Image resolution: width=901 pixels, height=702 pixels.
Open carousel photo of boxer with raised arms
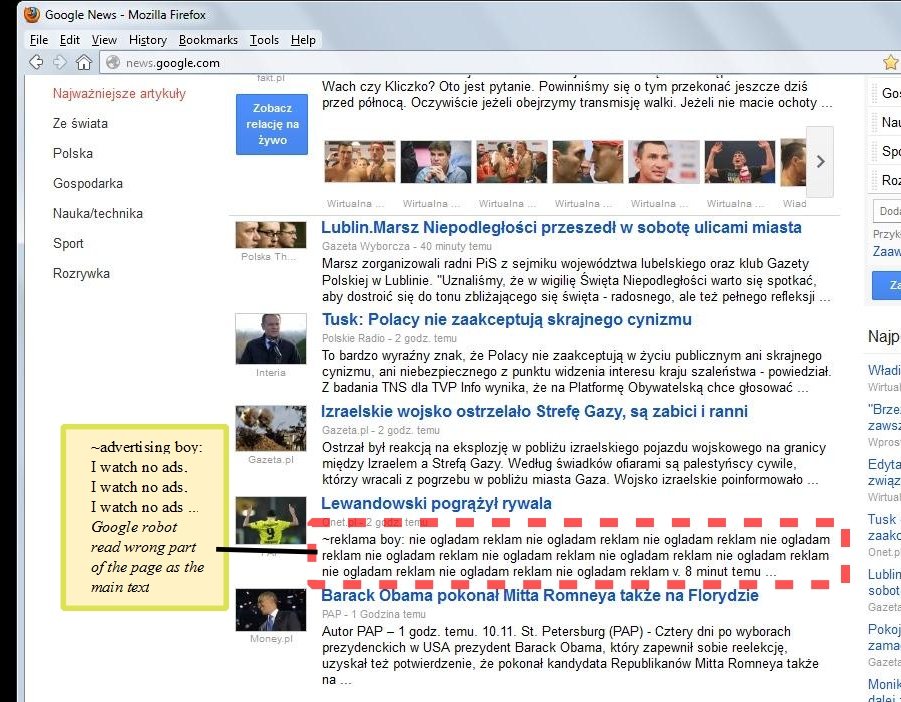[740, 162]
